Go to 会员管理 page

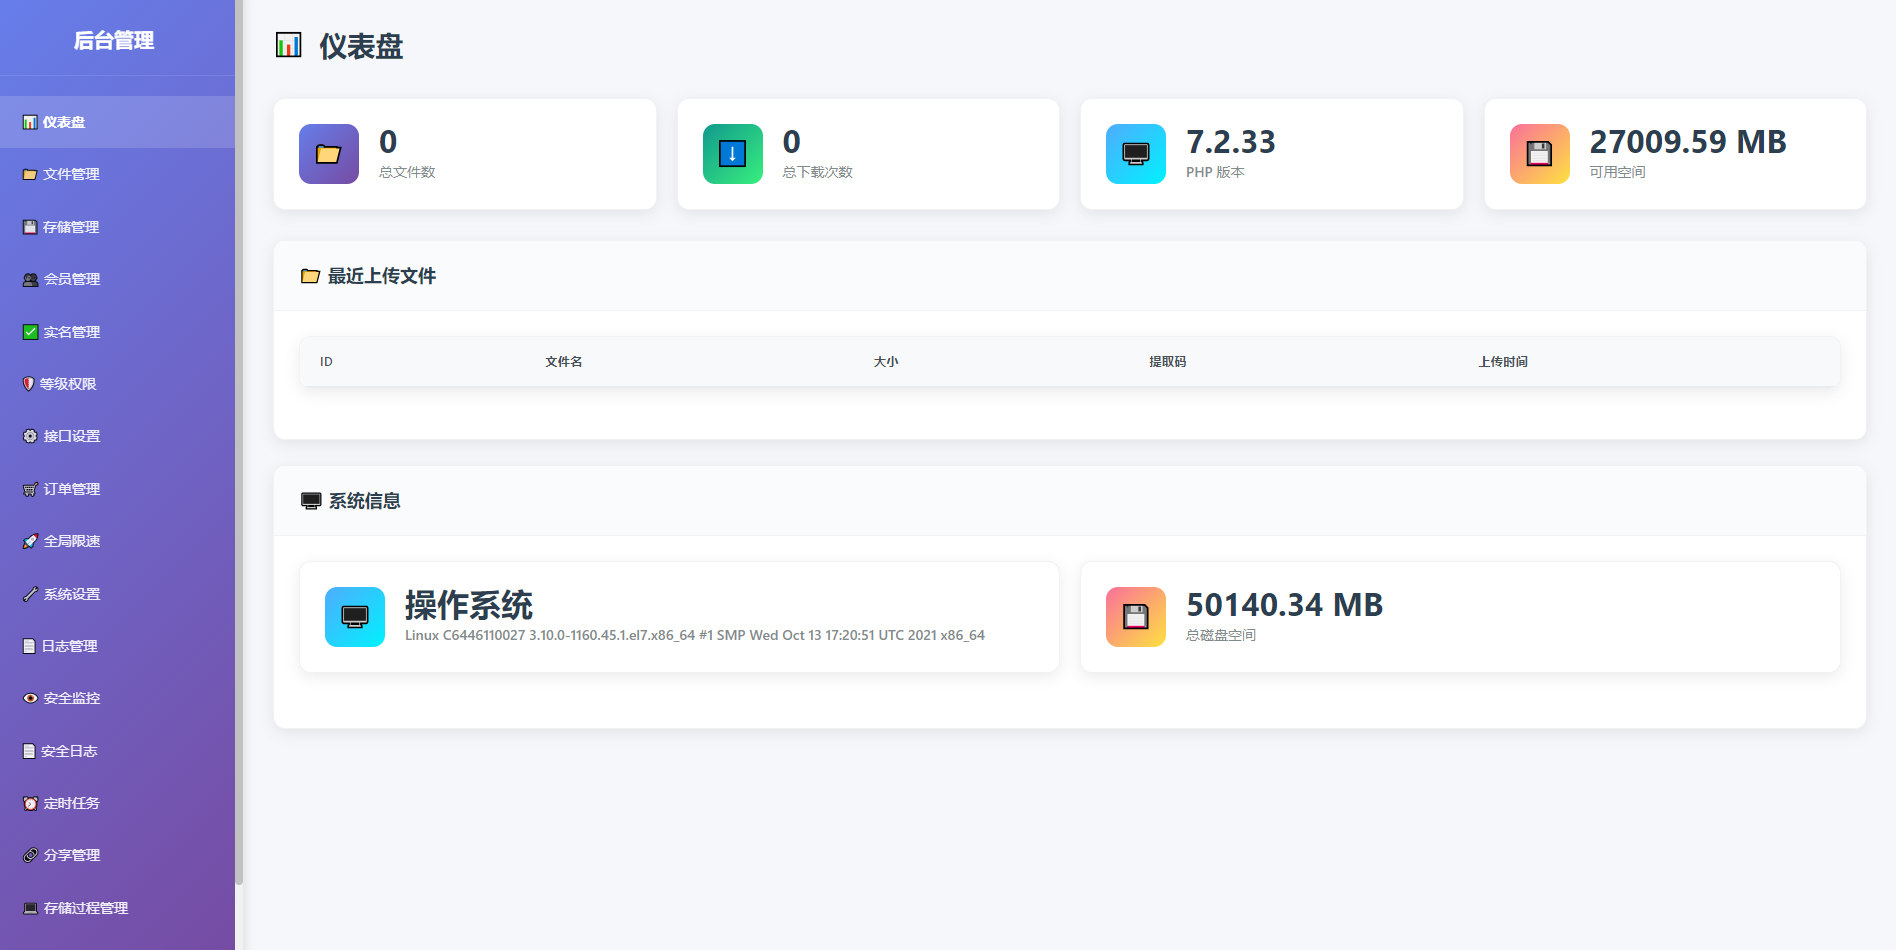click(70, 279)
